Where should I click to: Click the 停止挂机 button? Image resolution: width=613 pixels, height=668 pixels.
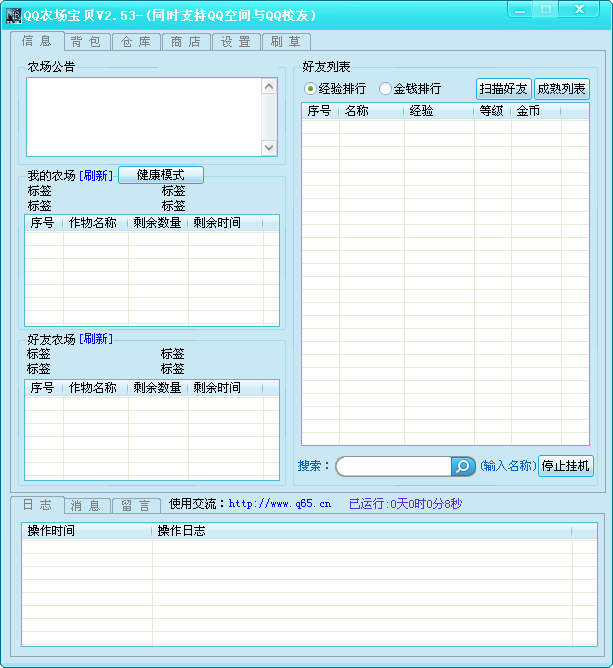point(566,466)
